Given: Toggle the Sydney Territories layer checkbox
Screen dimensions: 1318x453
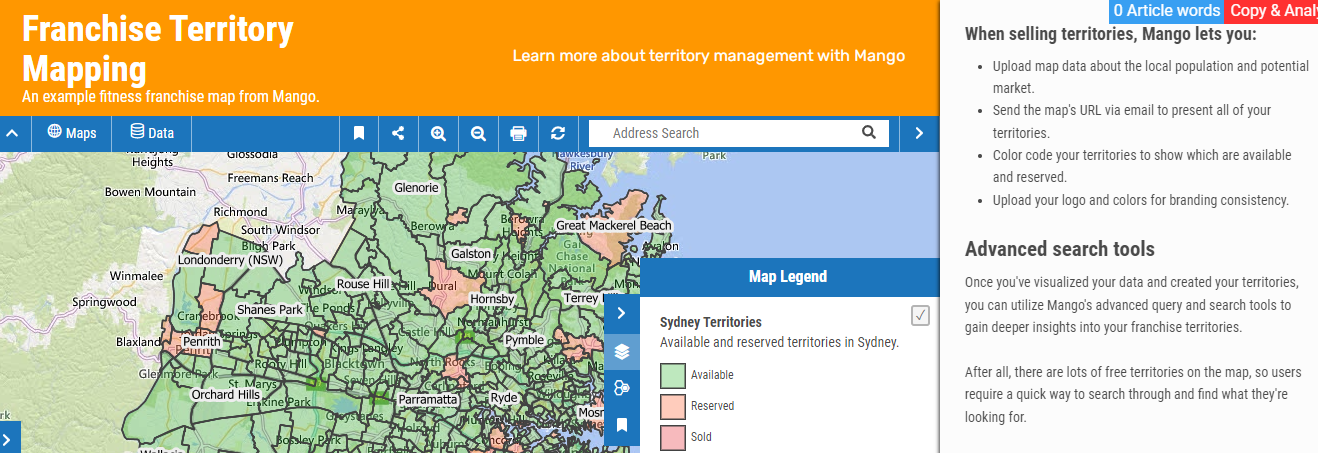Looking at the screenshot, I should pyautogui.click(x=921, y=316).
